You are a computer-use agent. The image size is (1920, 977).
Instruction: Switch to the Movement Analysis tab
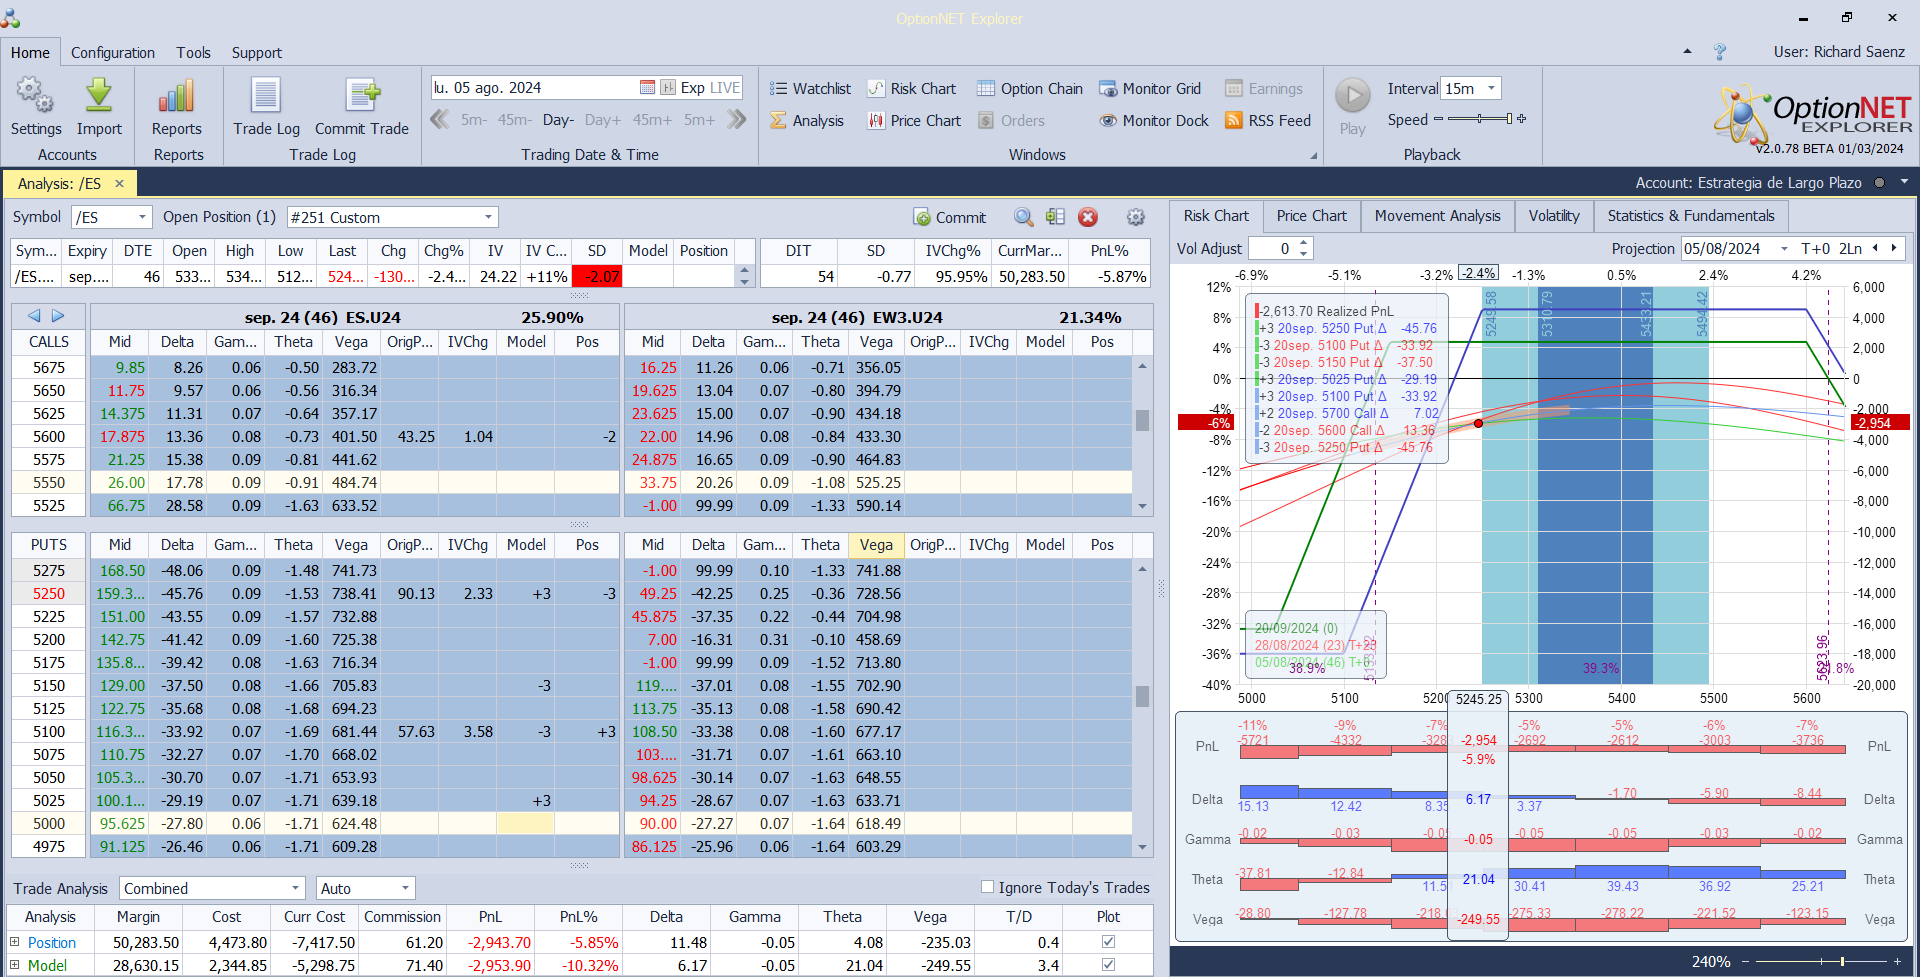[1437, 216]
